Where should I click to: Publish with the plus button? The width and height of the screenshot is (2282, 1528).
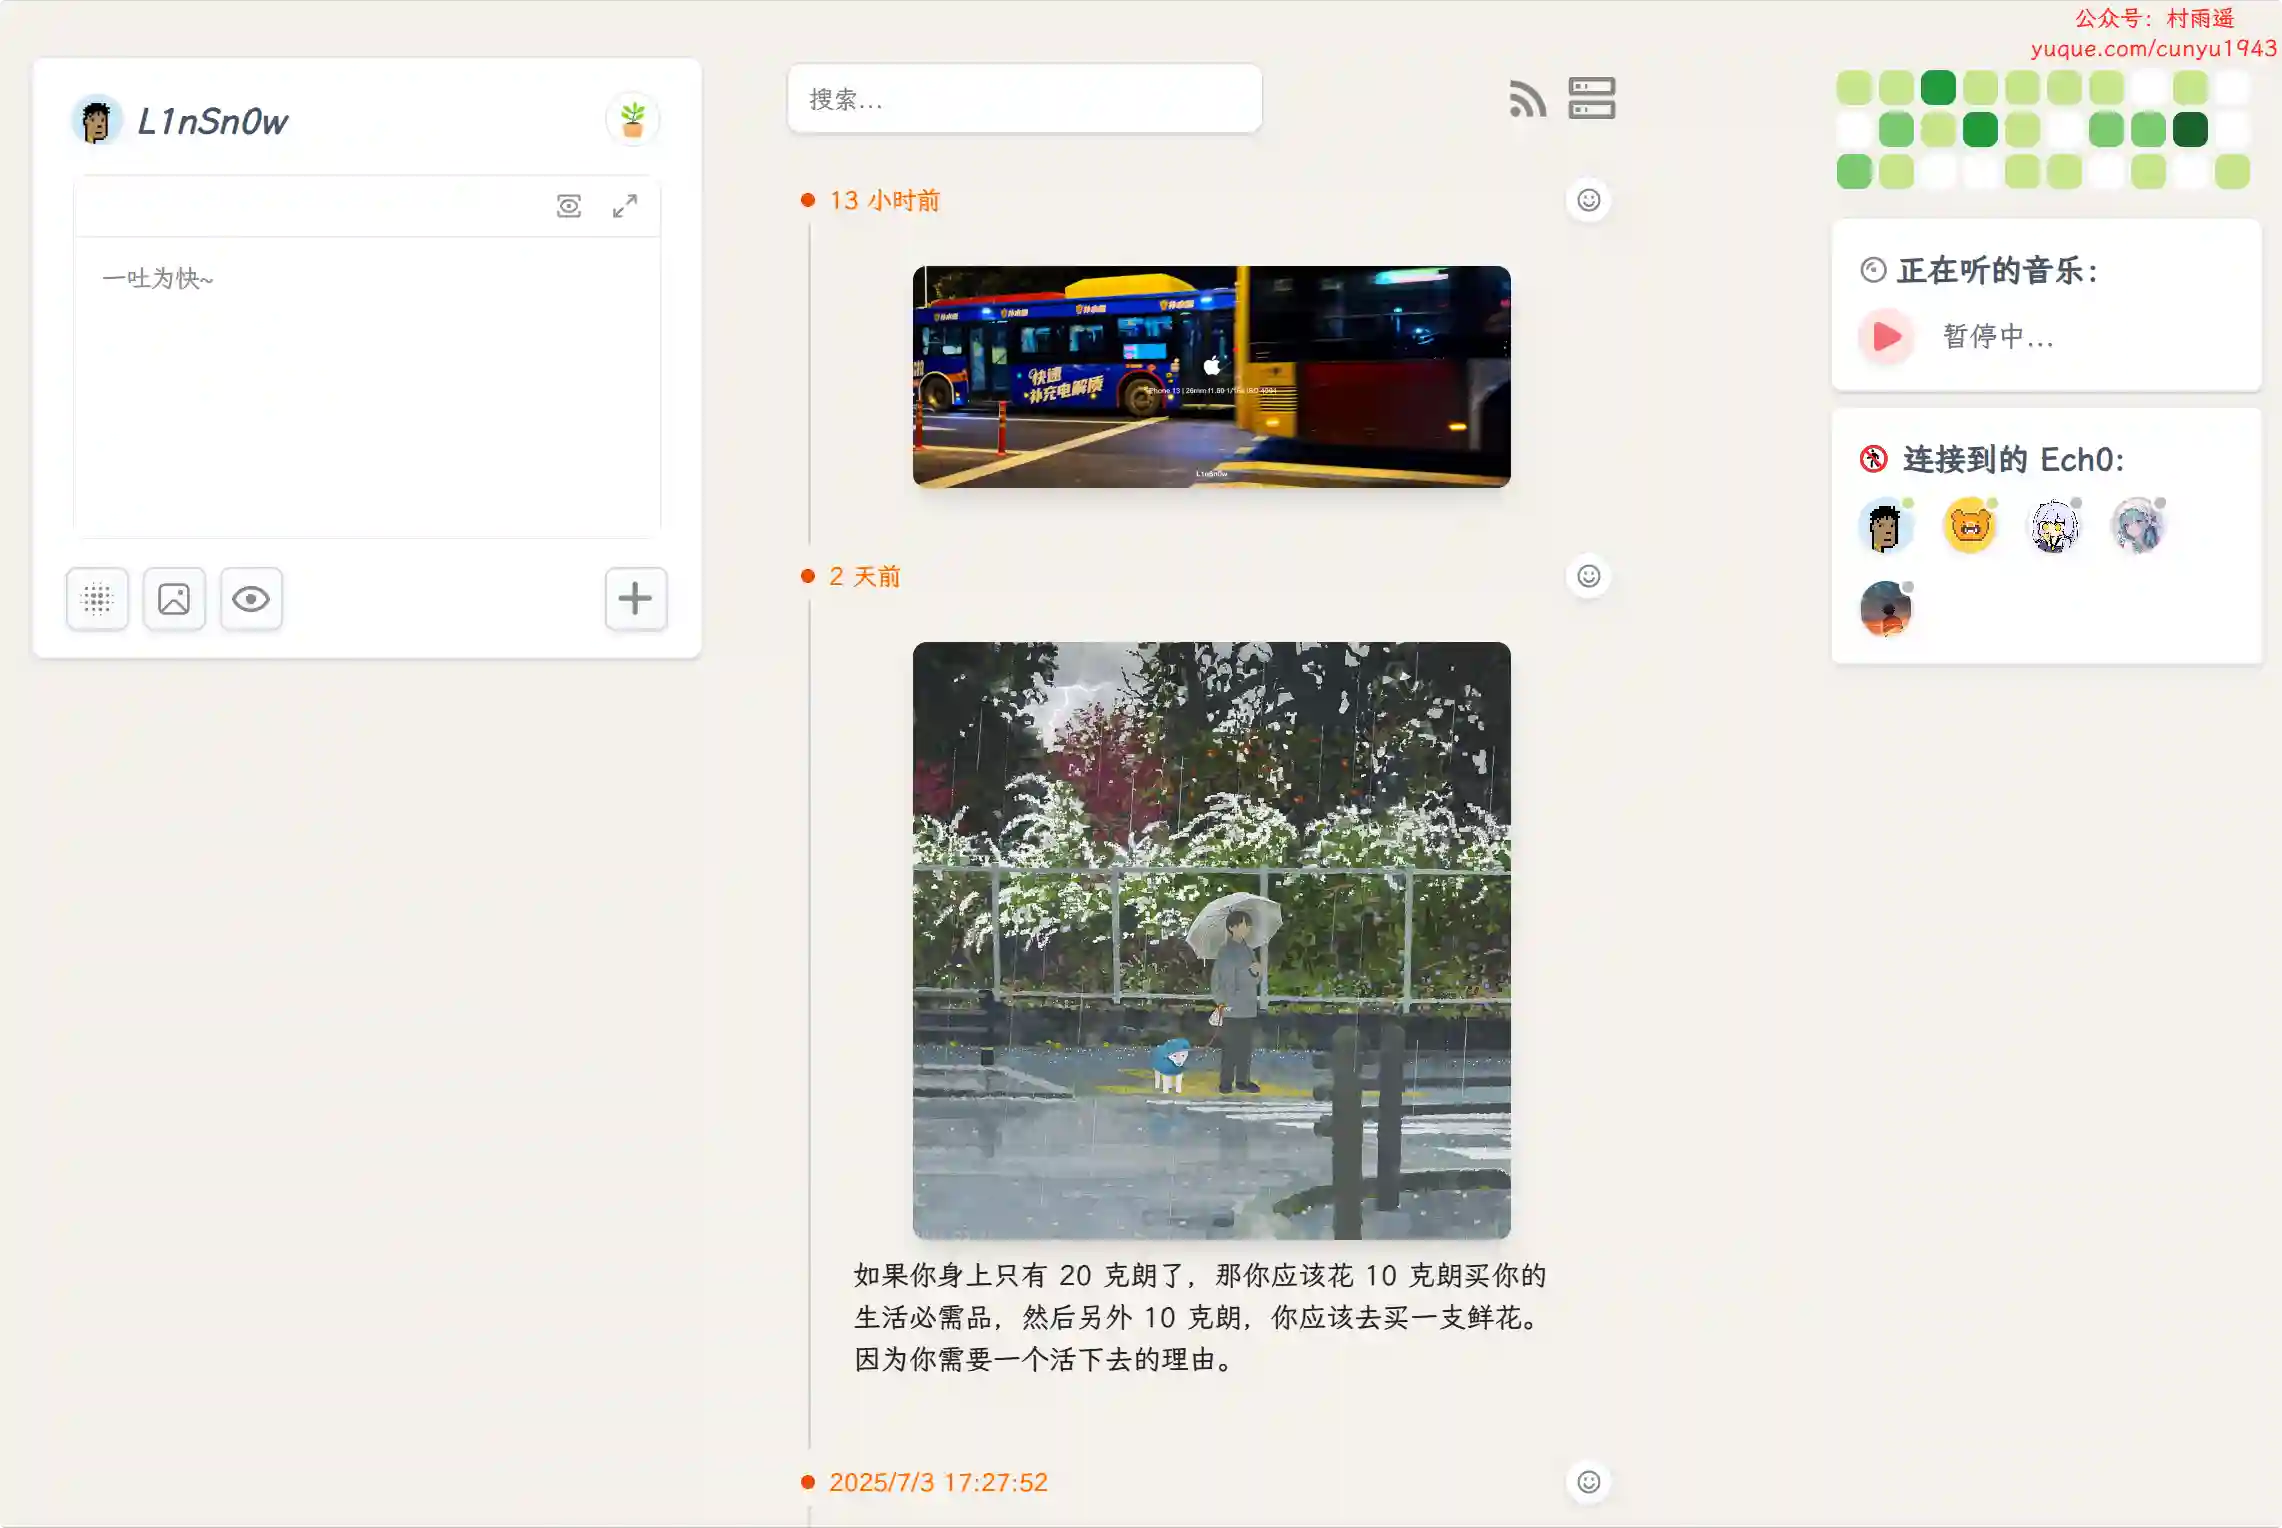click(x=635, y=599)
